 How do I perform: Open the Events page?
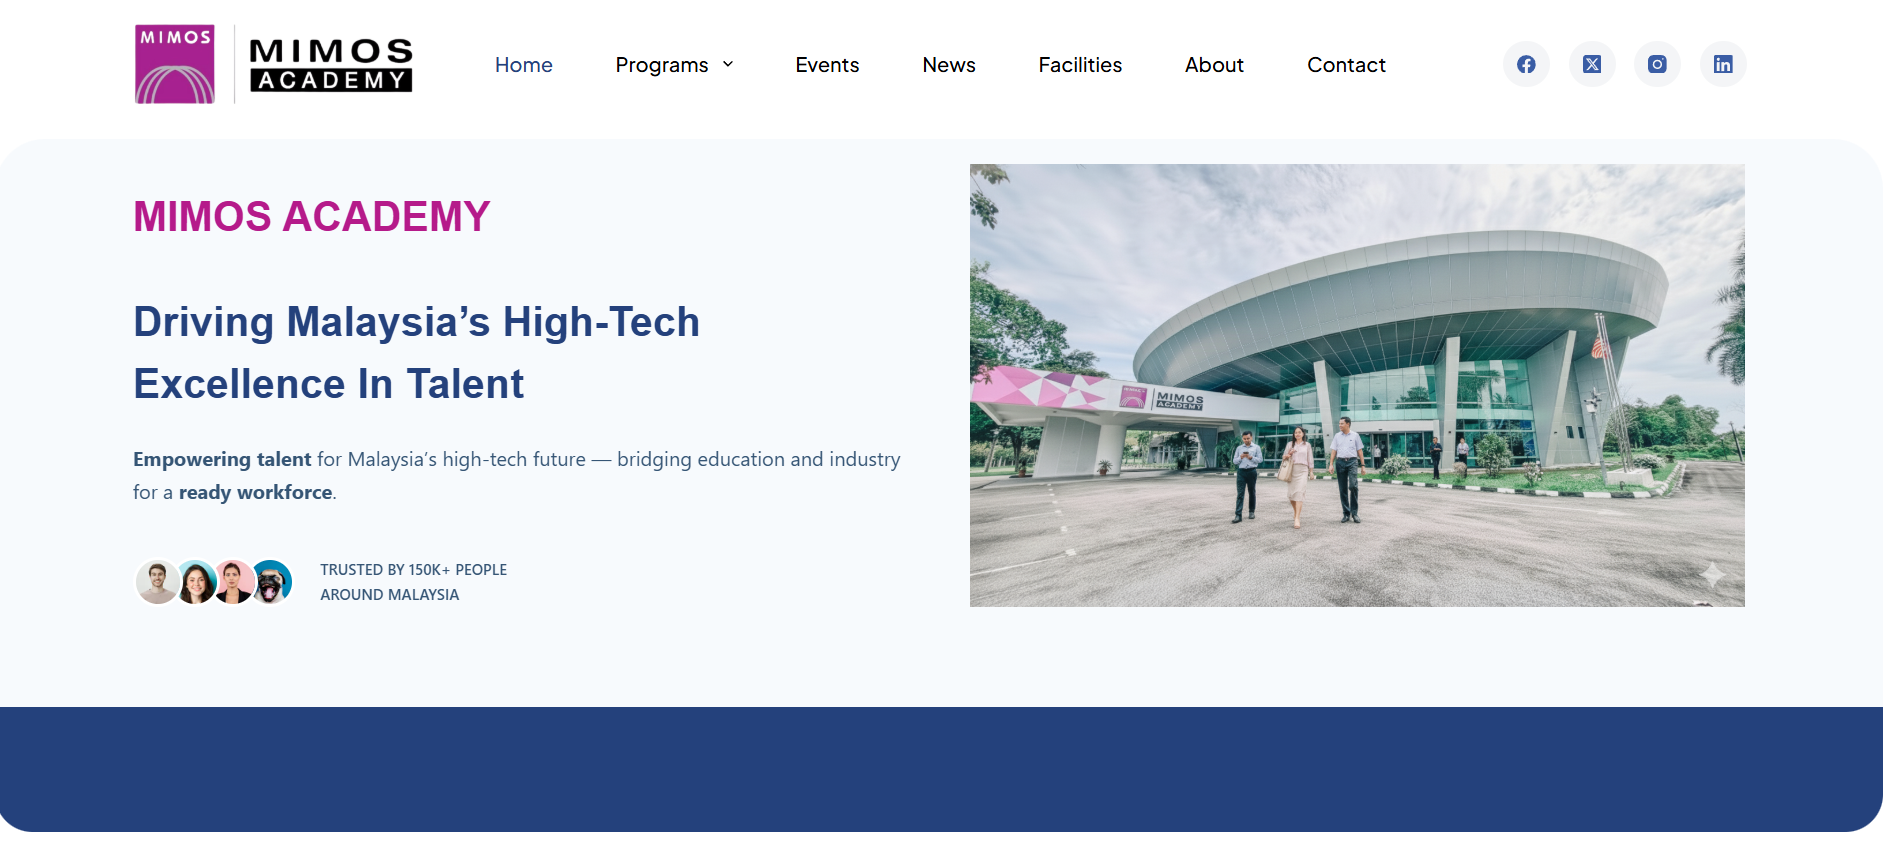[827, 65]
